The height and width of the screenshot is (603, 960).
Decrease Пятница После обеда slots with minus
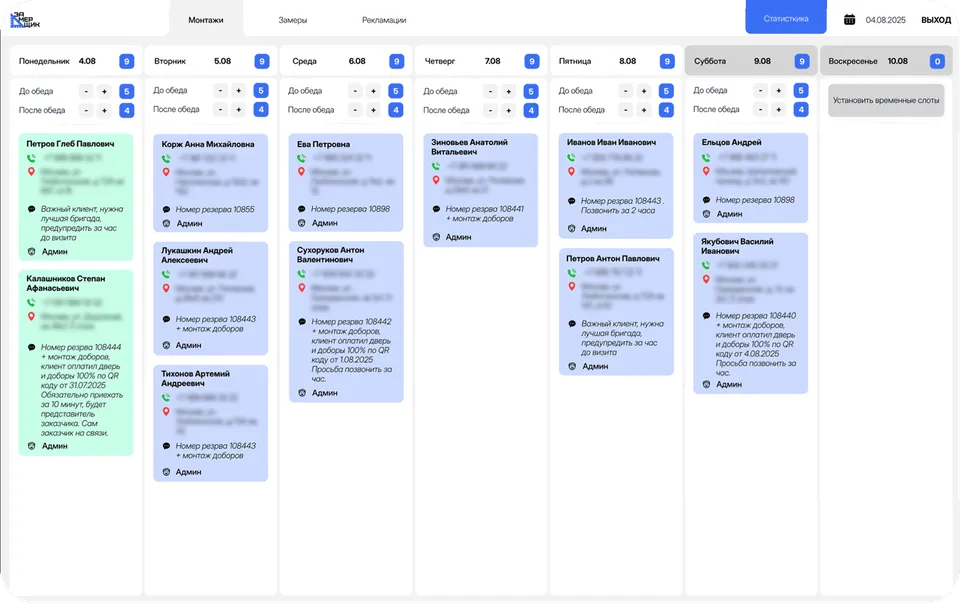(x=625, y=110)
